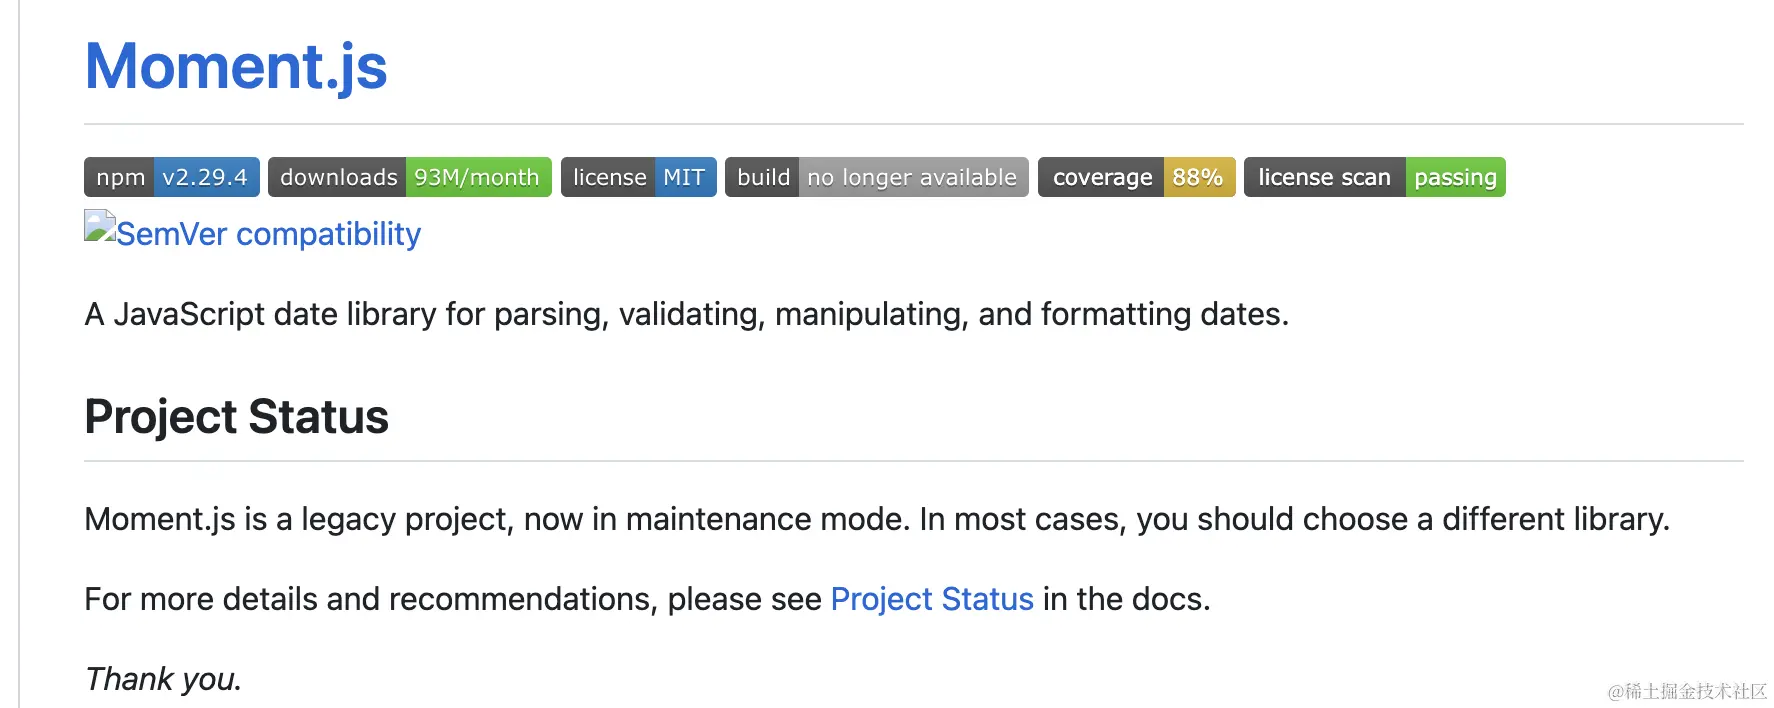This screenshot has height=708, width=1774.
Task: Click the broken SemVer compatibility image icon
Action: coord(100,226)
